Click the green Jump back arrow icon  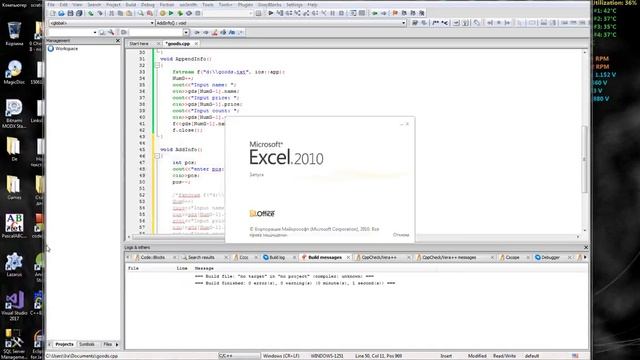[x=375, y=13]
